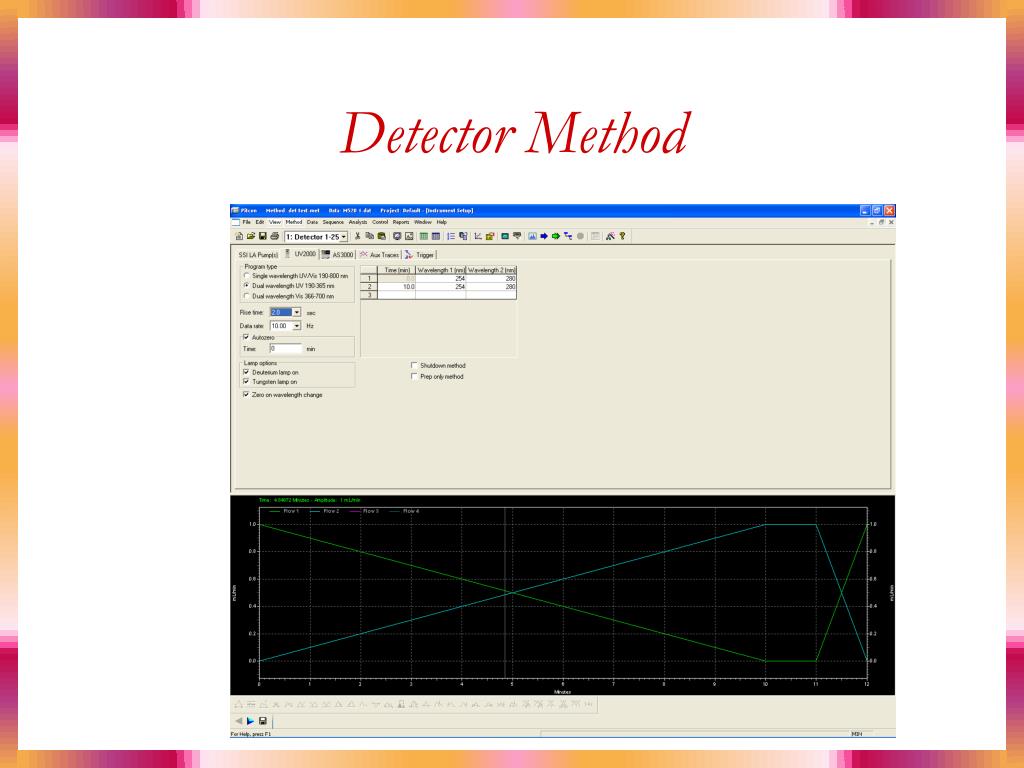Click the Flow 4 legend entry
This screenshot has width=1024, height=768.
(404, 511)
